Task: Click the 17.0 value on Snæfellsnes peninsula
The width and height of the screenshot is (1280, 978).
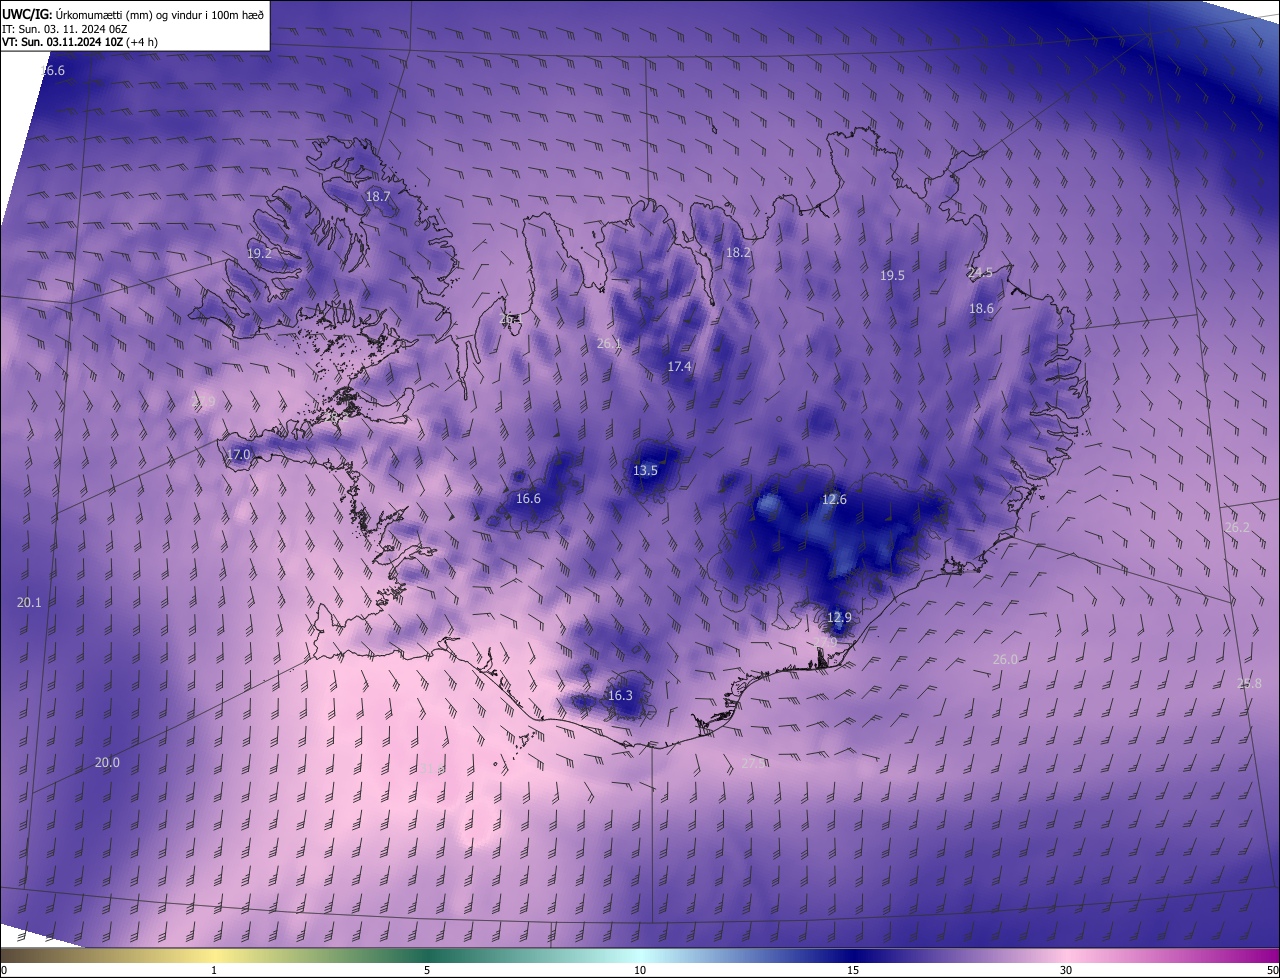Action: pos(239,454)
